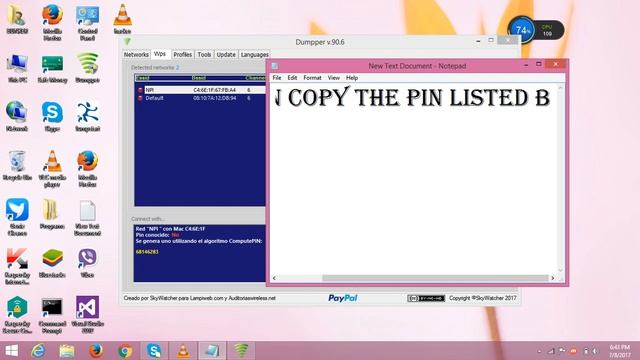Screen dimensions: 640x360
Task: Click the PayPal donation link in Dumpper
Action: pyautogui.click(x=343, y=298)
